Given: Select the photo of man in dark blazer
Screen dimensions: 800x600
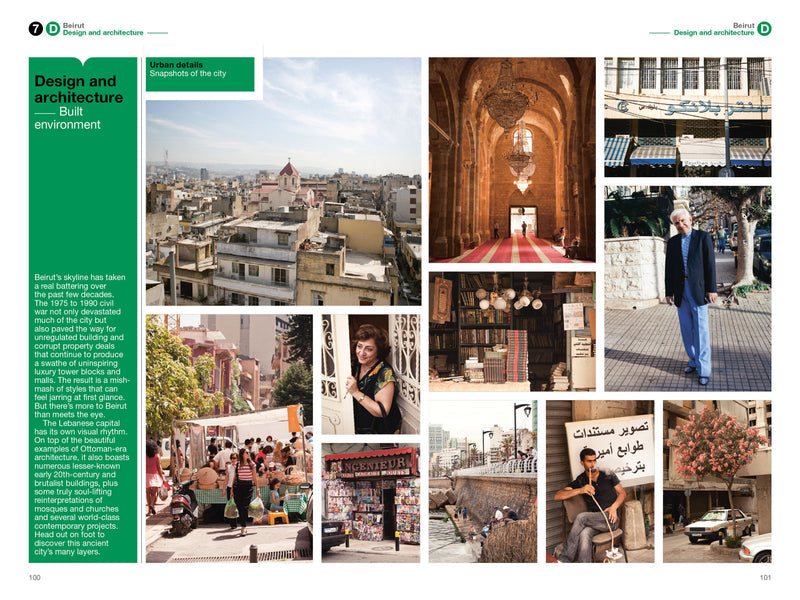Looking at the screenshot, I should (x=687, y=287).
